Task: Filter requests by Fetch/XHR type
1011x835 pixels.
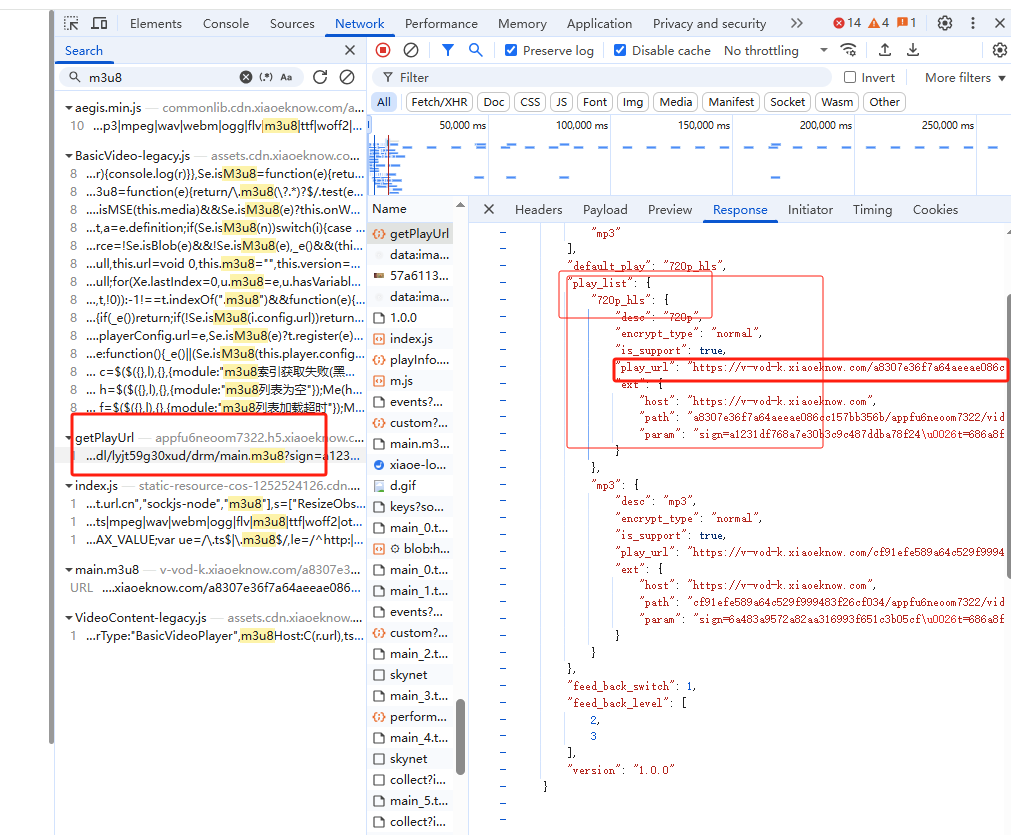Action: pos(439,102)
